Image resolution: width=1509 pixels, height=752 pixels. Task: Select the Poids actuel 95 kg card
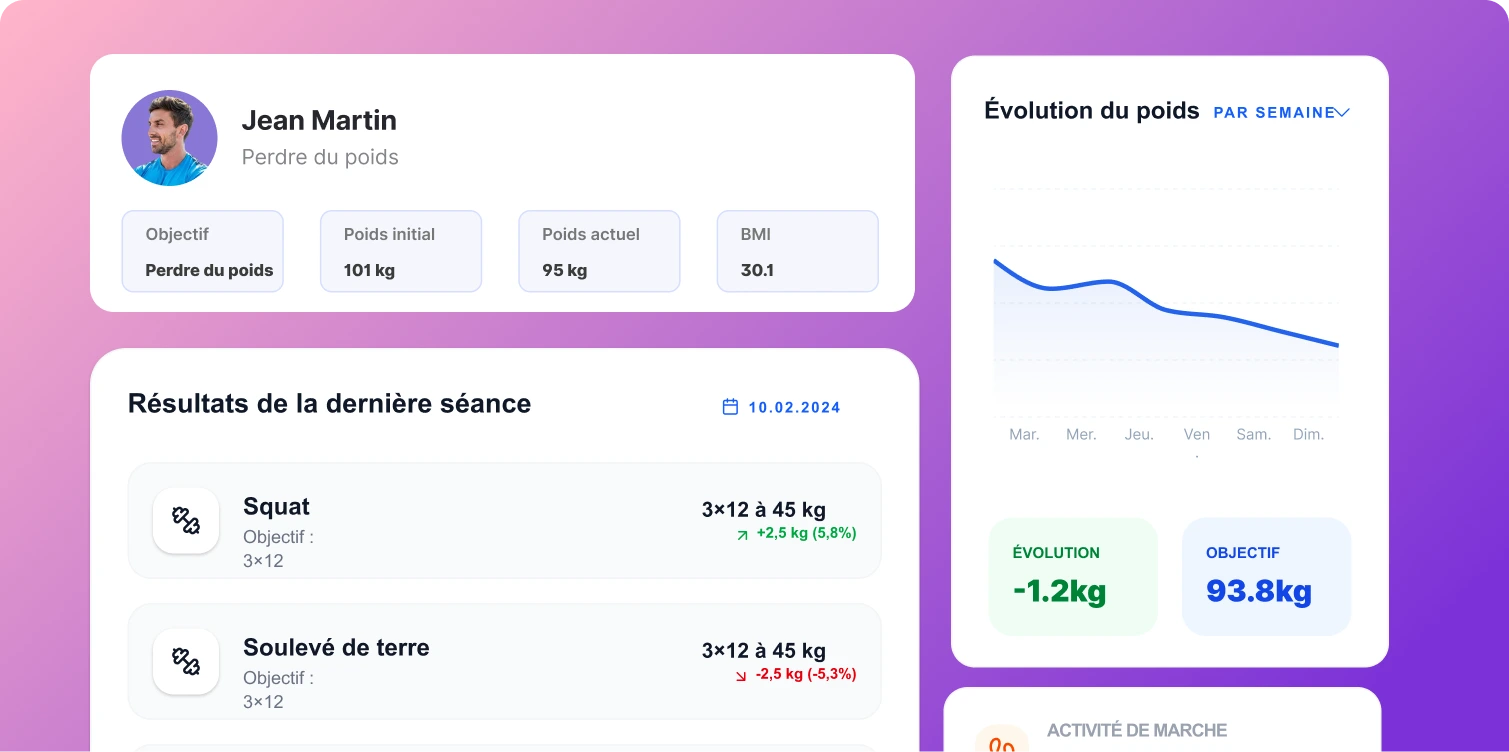599,251
